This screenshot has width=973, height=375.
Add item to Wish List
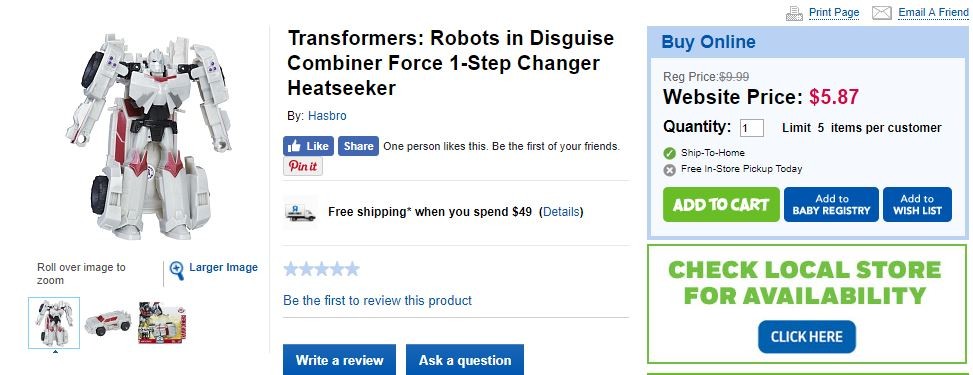coord(917,204)
